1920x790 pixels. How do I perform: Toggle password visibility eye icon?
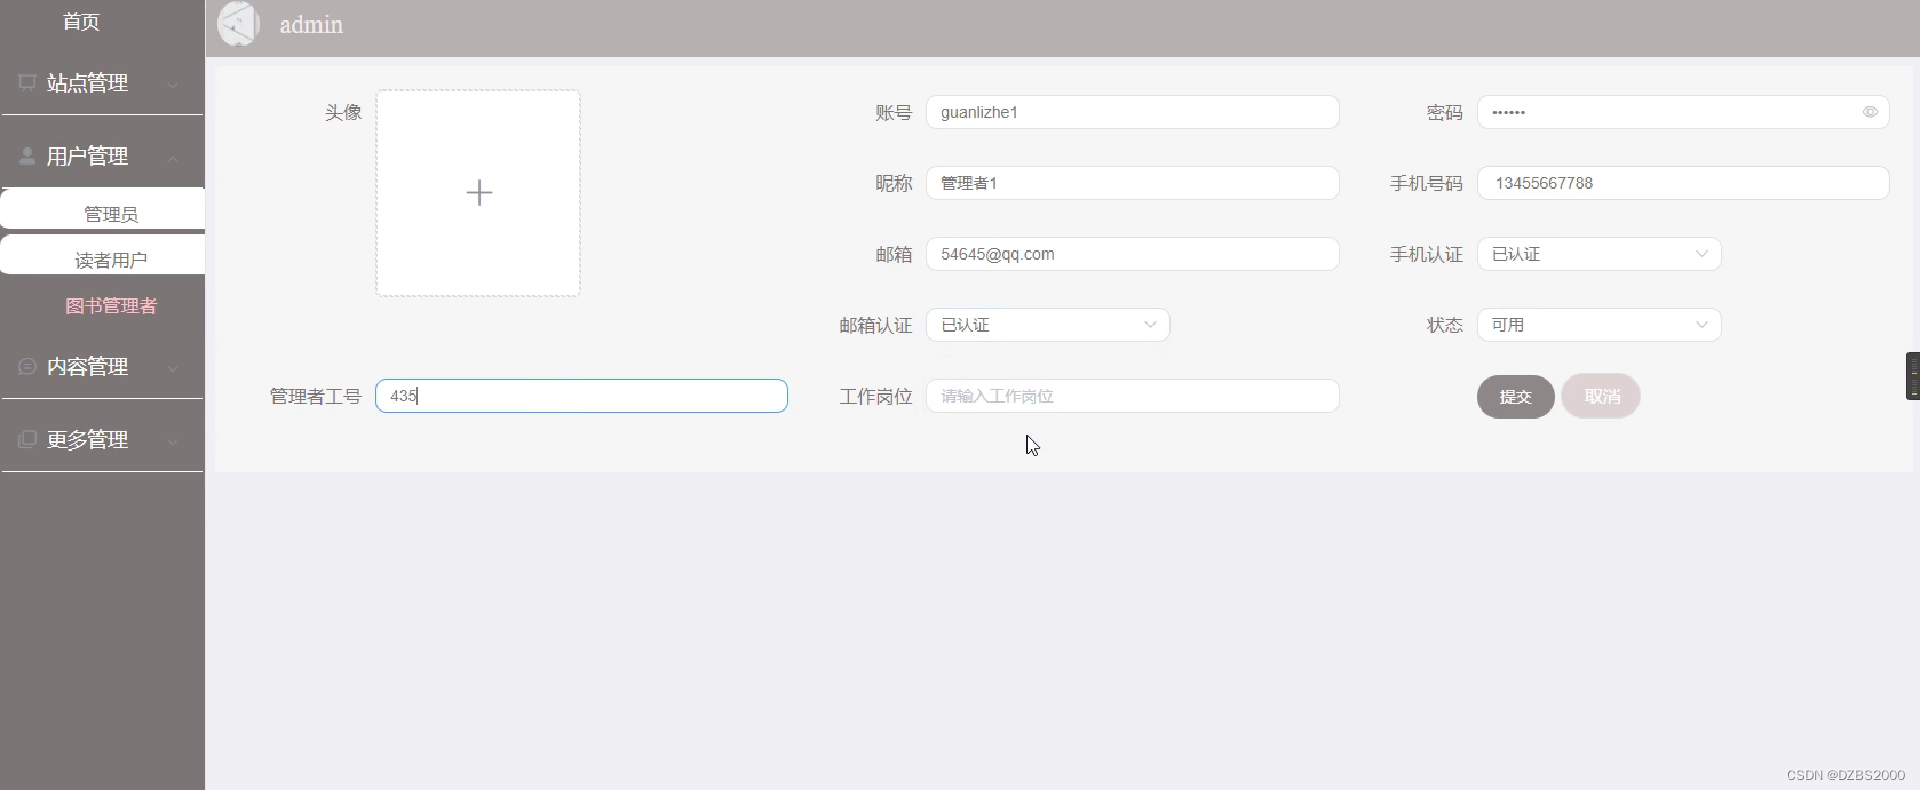tap(1870, 112)
